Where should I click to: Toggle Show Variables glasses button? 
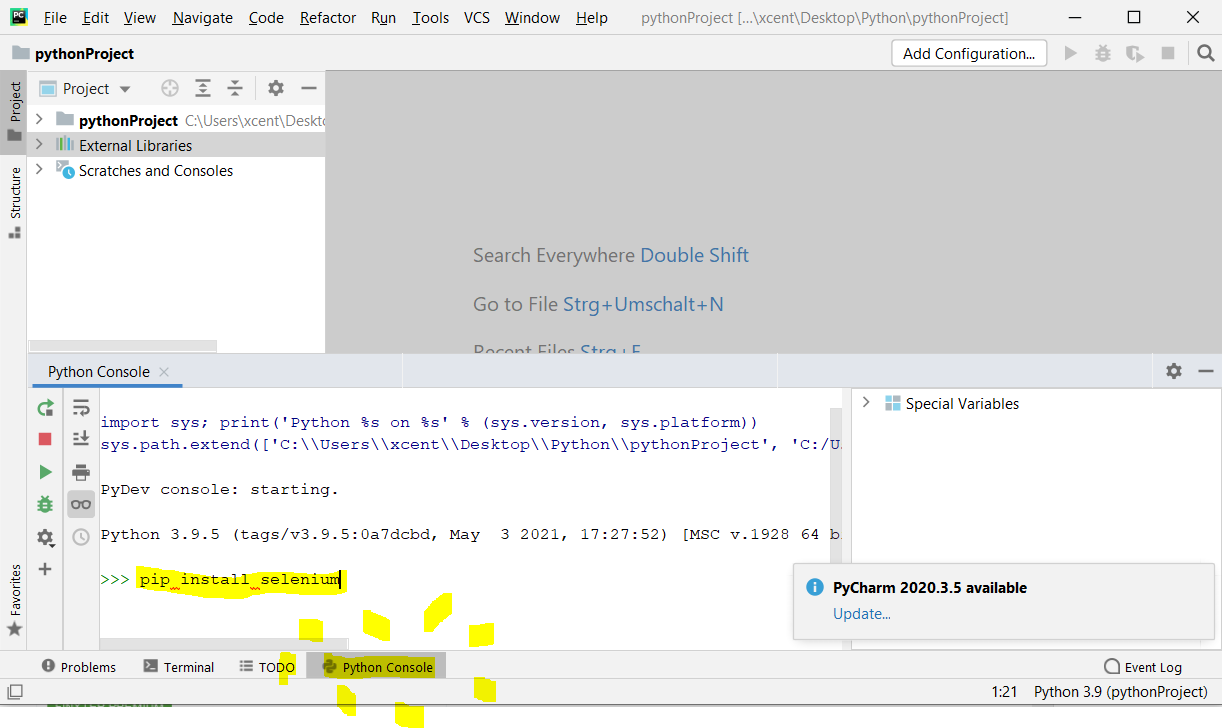pos(81,504)
